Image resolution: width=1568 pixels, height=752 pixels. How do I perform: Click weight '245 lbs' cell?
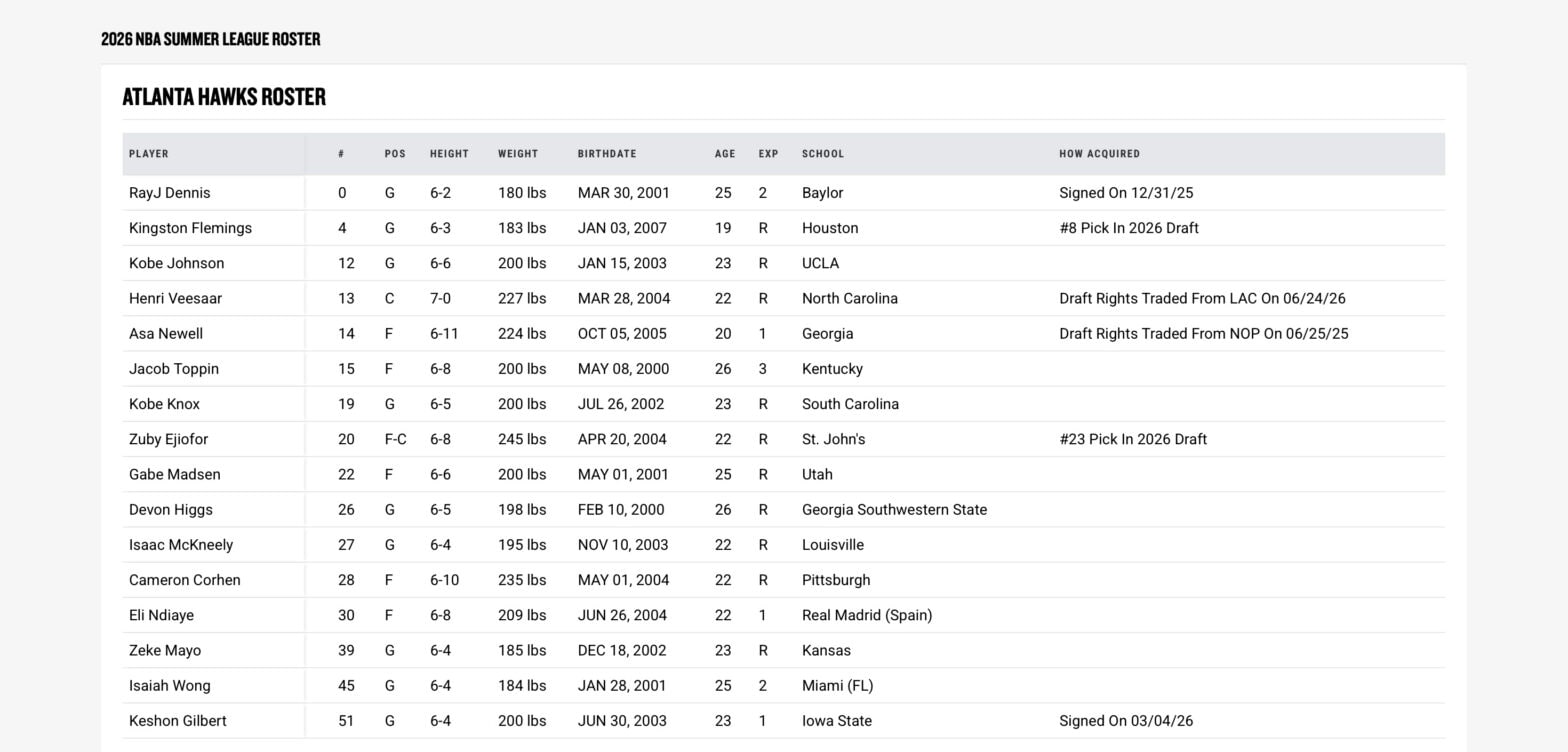(x=522, y=439)
